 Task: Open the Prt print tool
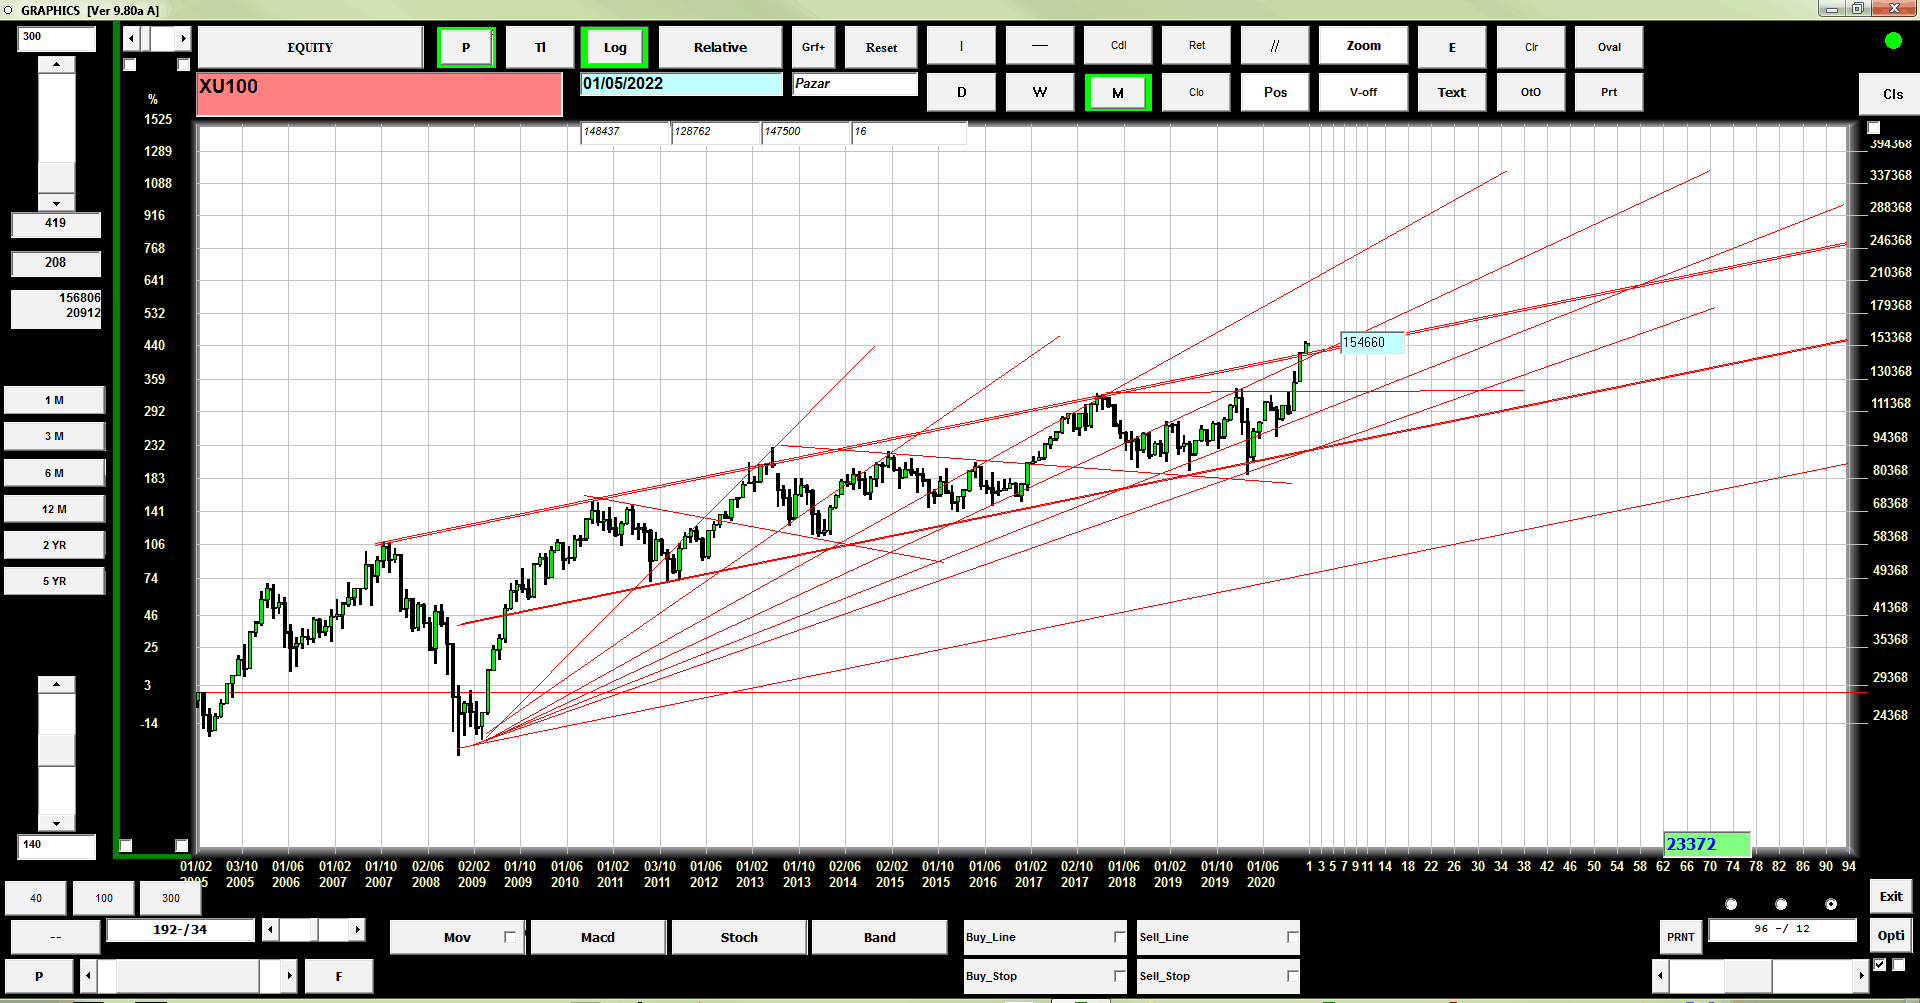tap(1609, 92)
